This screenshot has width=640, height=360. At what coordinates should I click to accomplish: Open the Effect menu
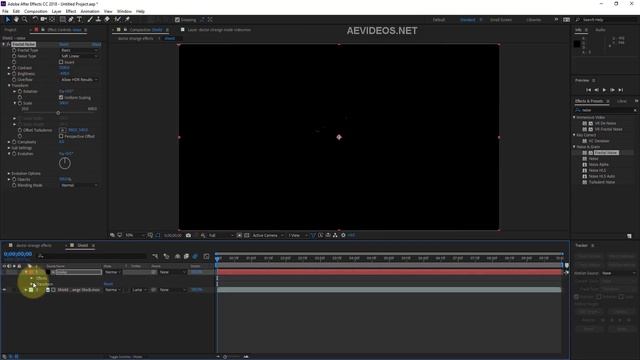point(71,11)
